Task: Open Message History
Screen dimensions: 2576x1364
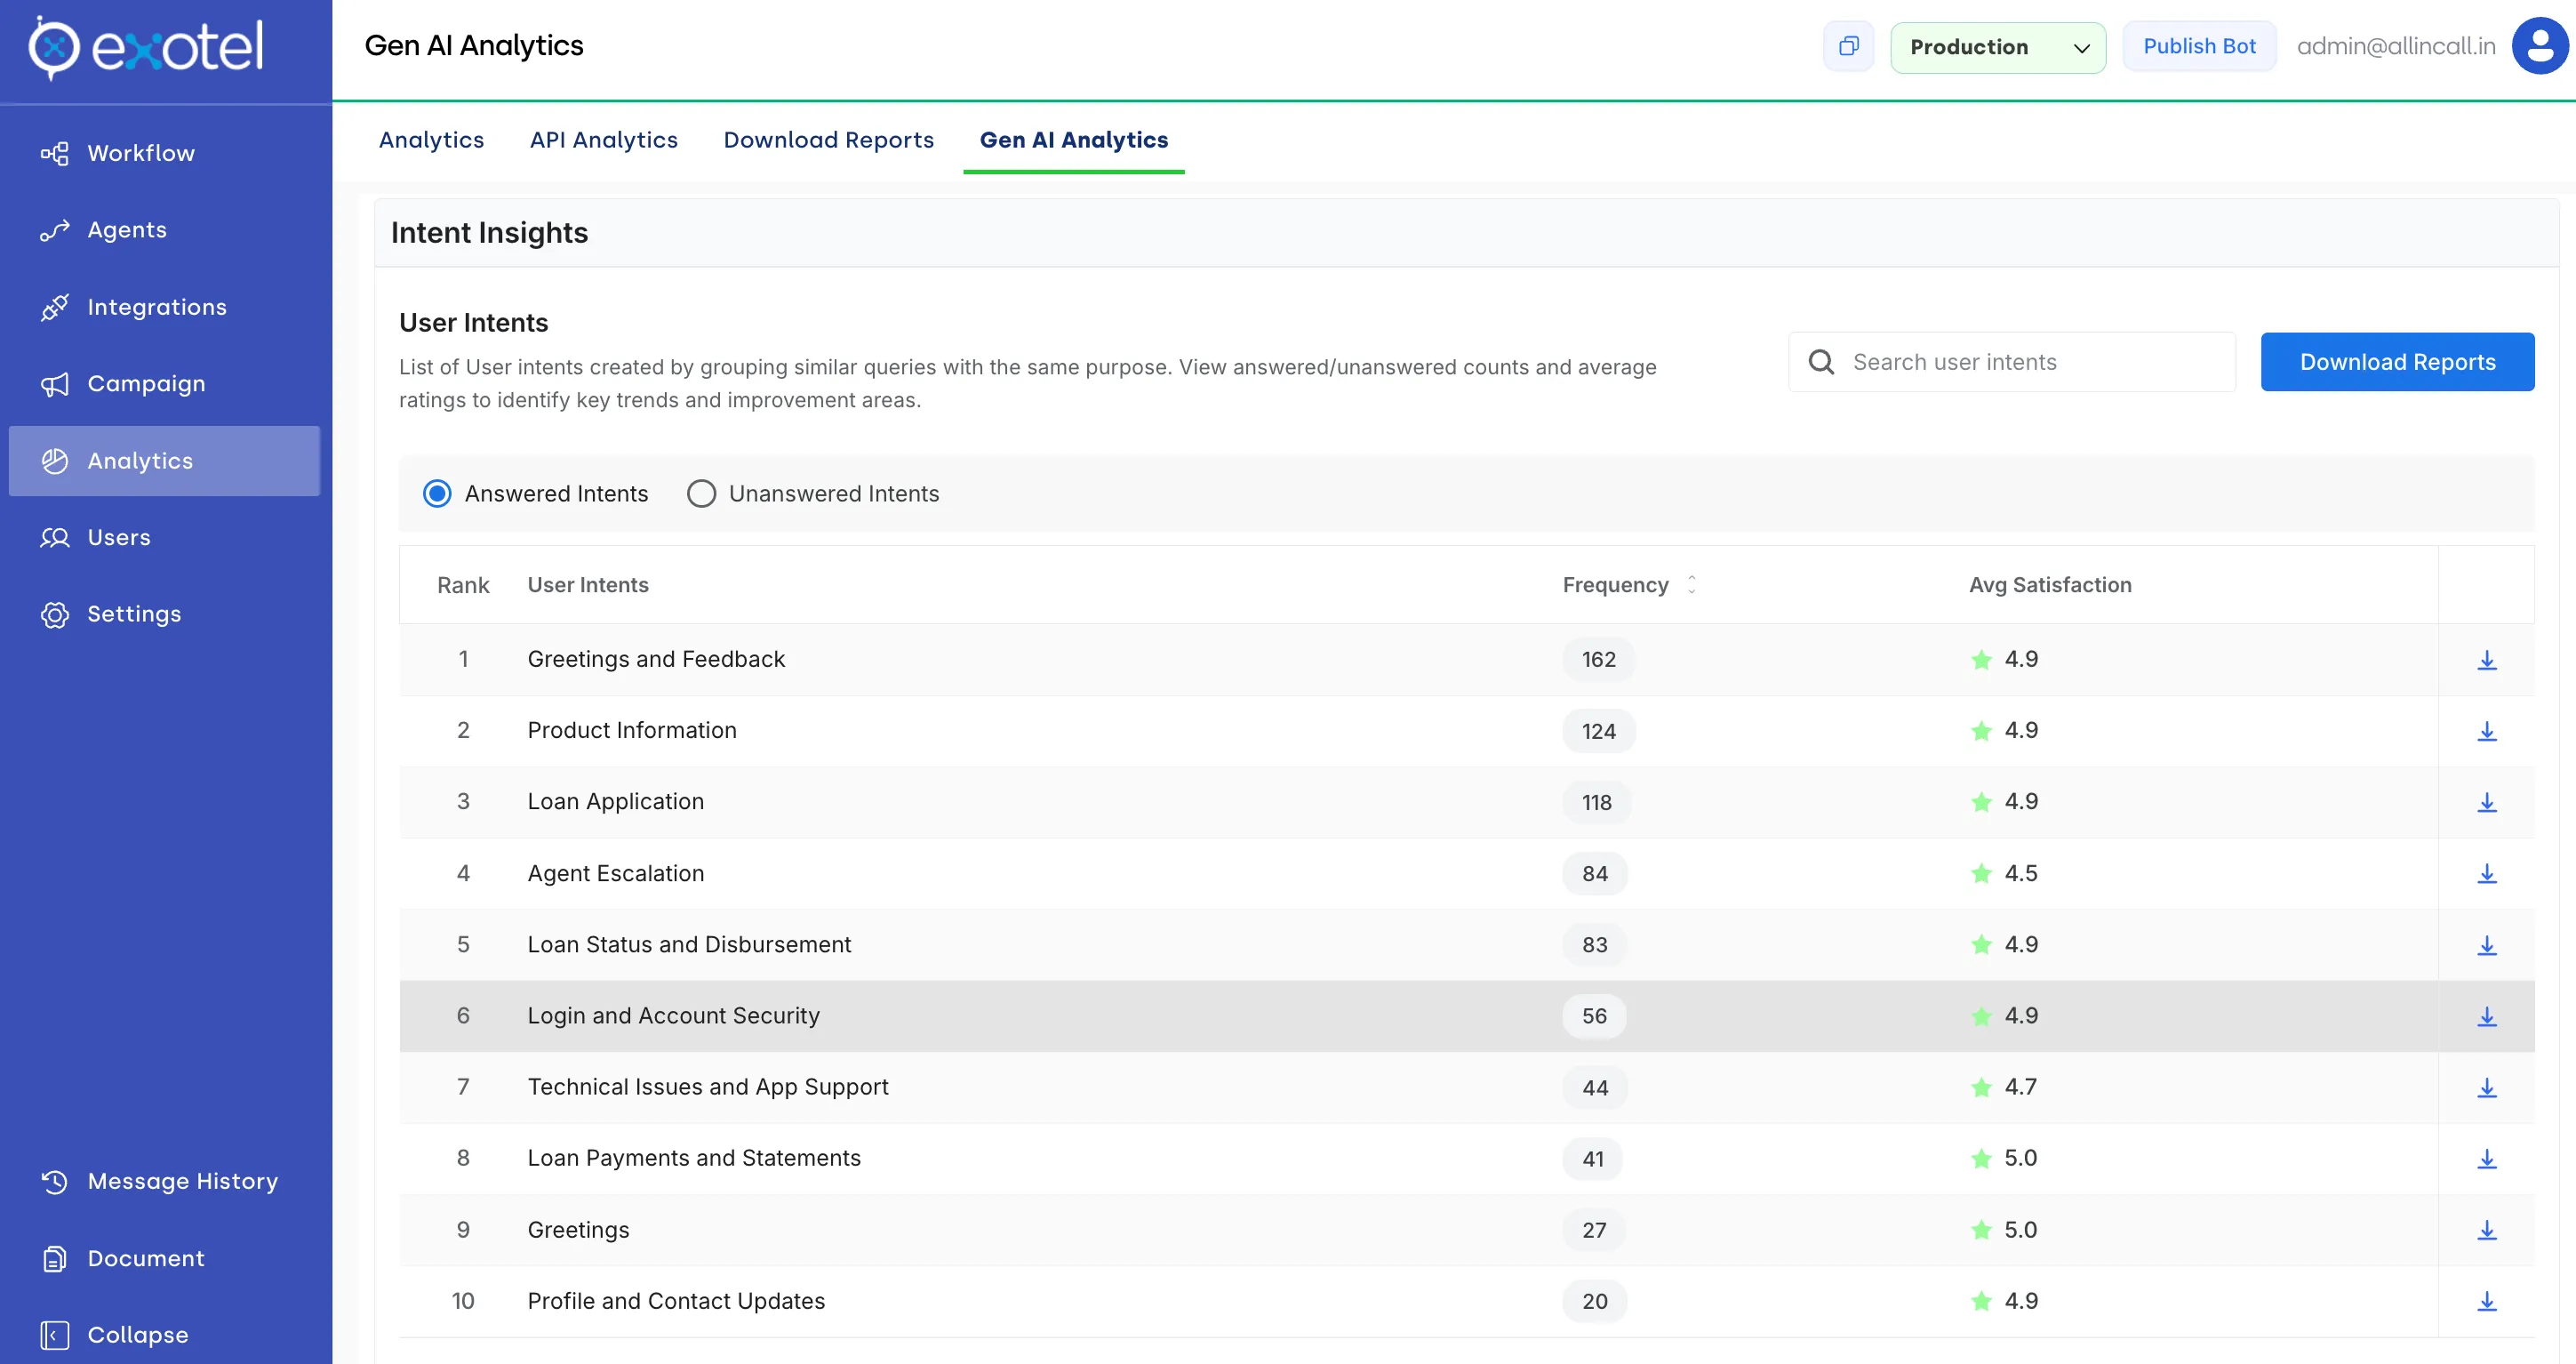Action: click(165, 1181)
